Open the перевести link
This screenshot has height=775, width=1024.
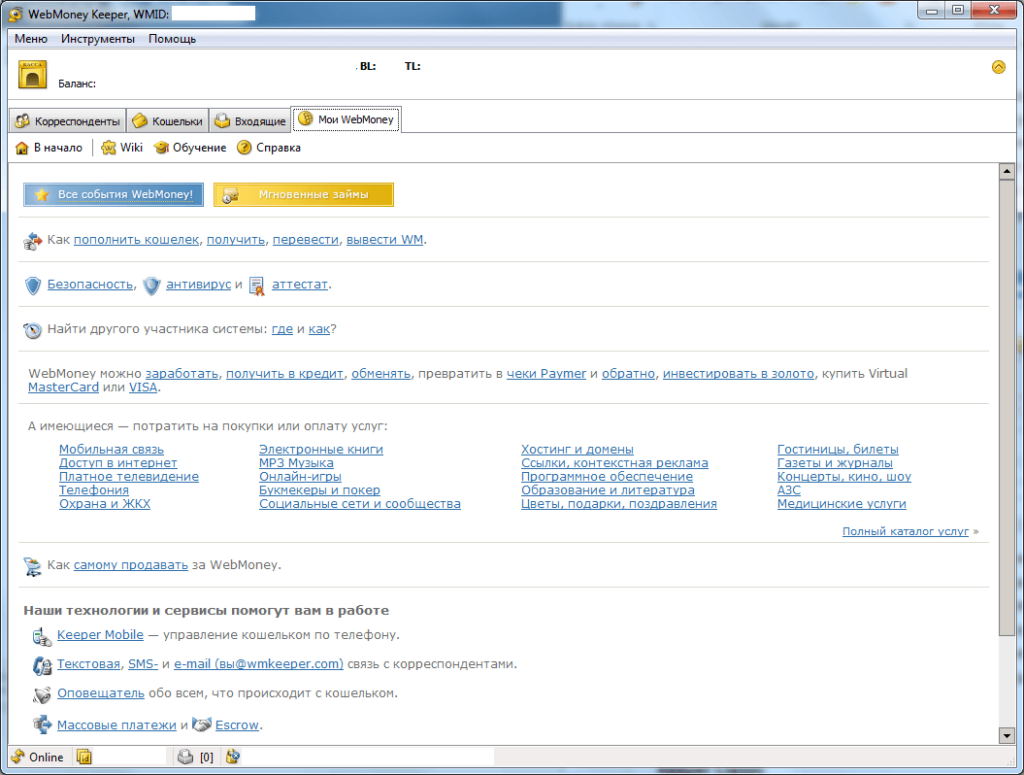306,240
